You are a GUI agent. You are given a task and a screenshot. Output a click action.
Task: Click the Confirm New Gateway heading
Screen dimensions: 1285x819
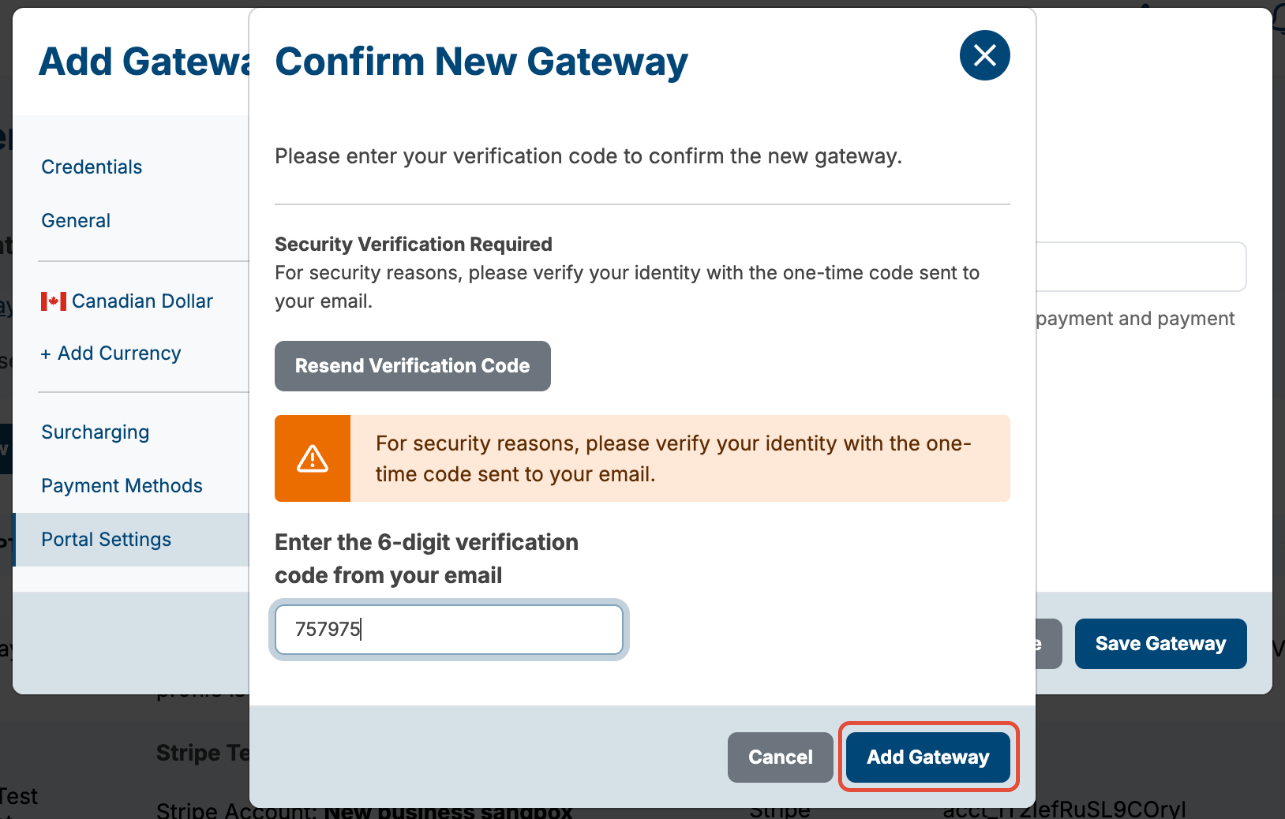tap(481, 61)
